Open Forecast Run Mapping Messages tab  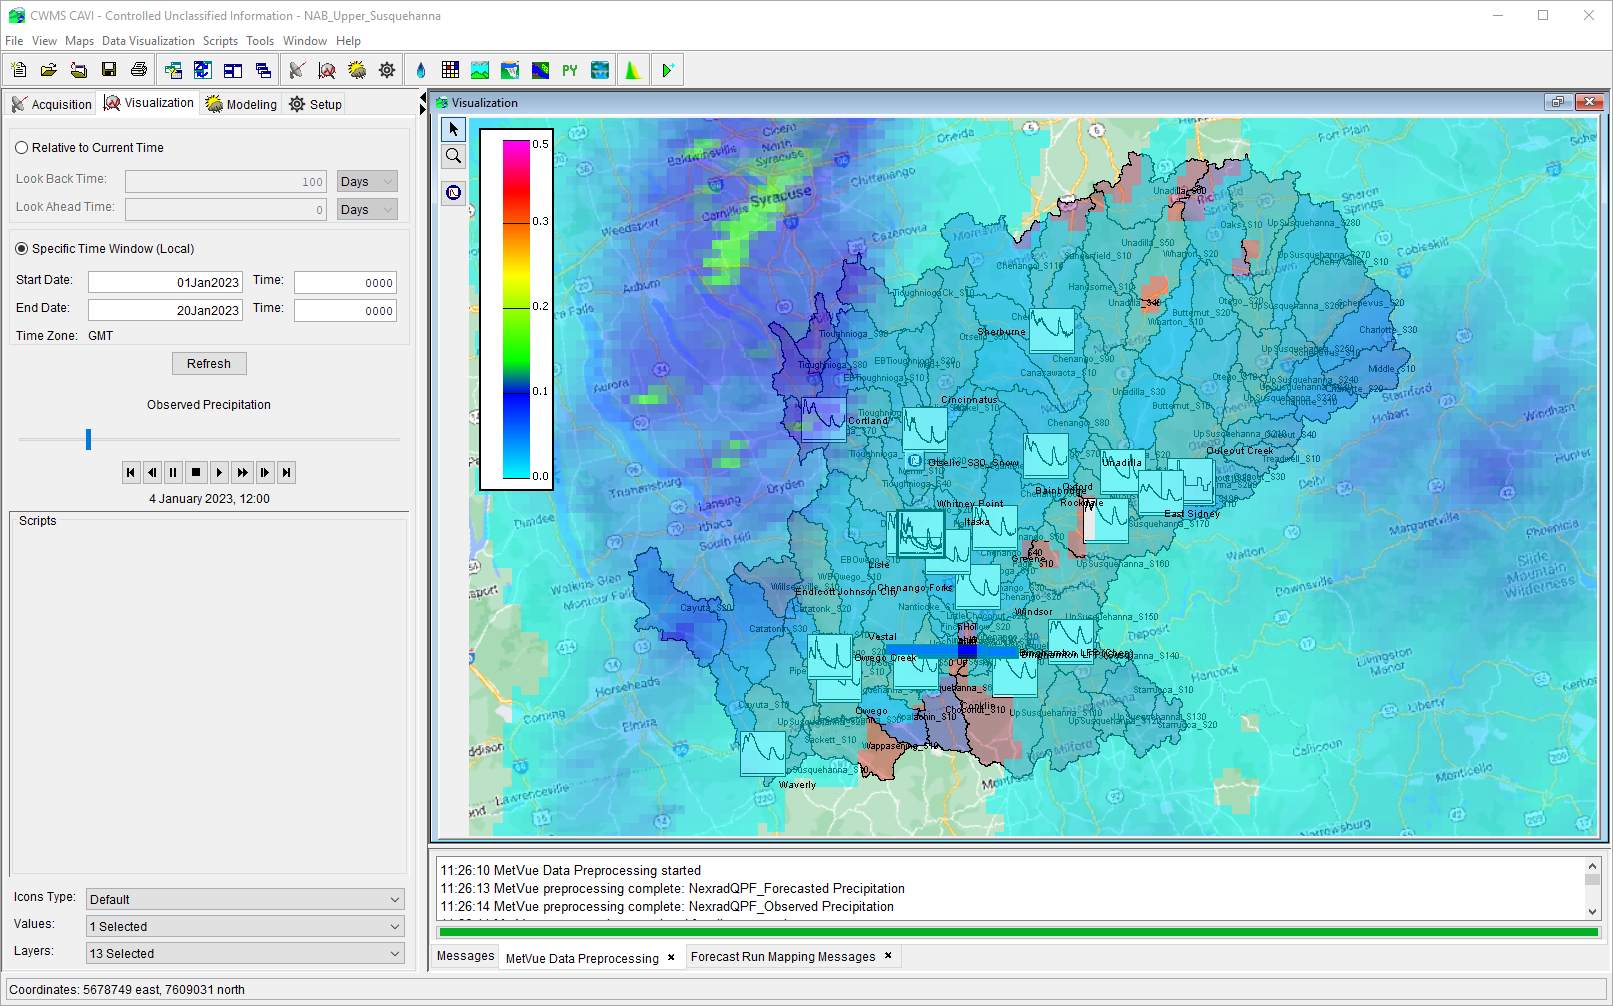pos(783,956)
